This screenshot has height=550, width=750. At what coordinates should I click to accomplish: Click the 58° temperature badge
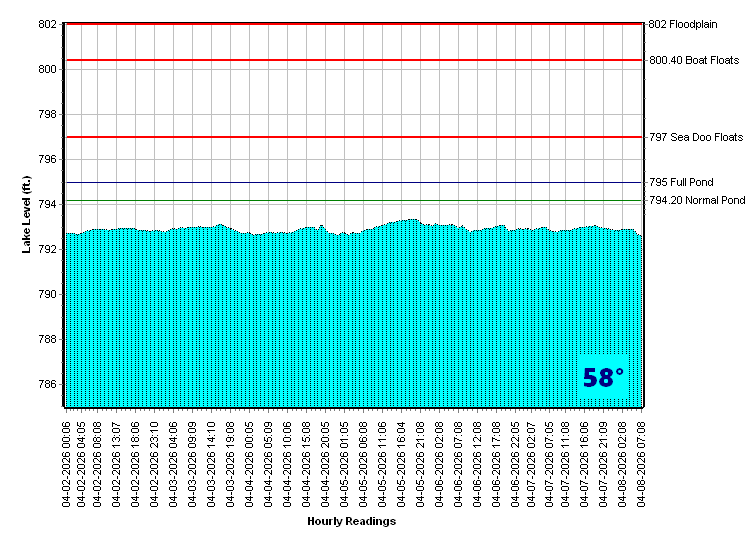[x=603, y=378]
